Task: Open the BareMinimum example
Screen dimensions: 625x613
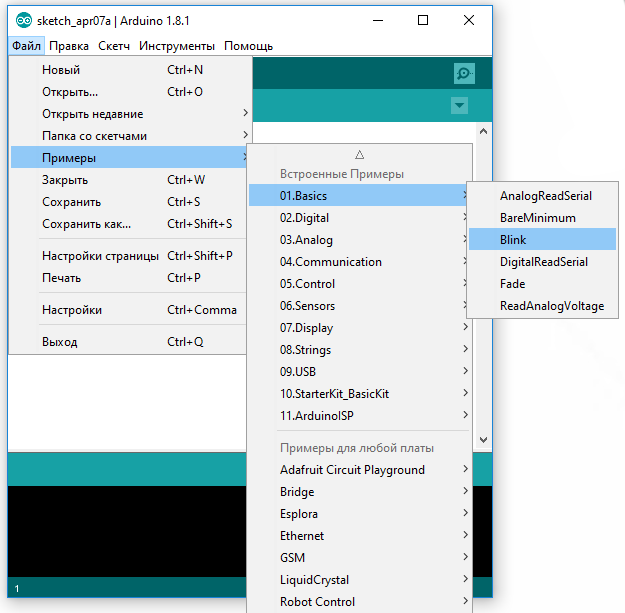Action: (542, 218)
